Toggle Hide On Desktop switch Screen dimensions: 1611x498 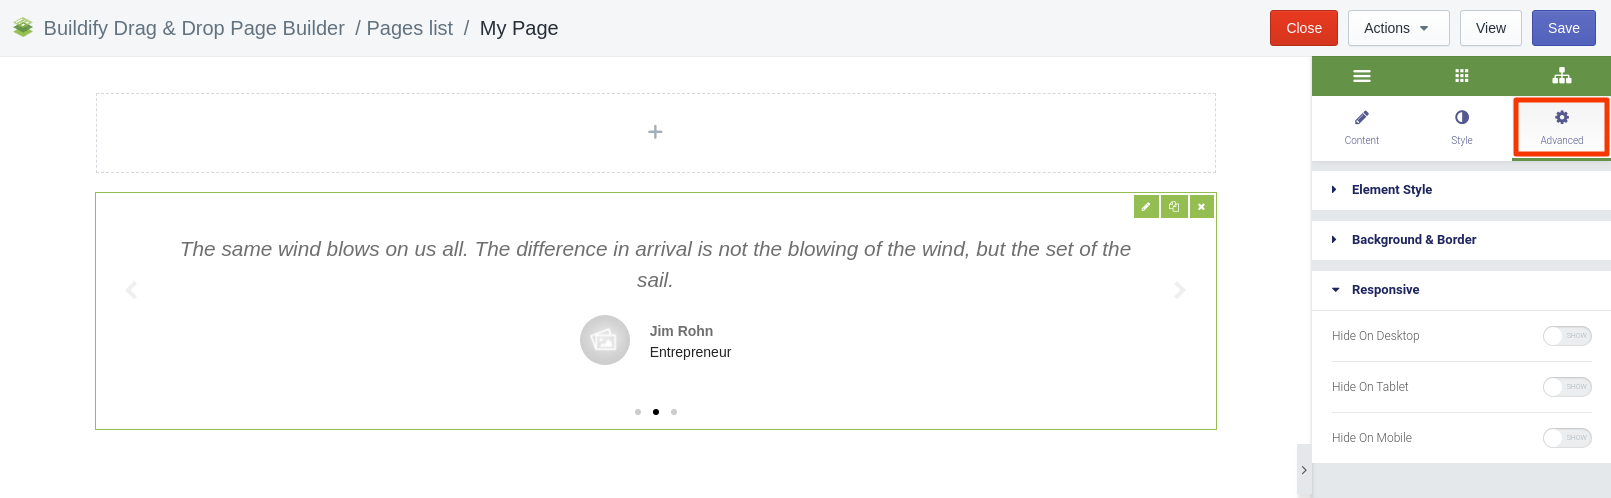coord(1567,336)
